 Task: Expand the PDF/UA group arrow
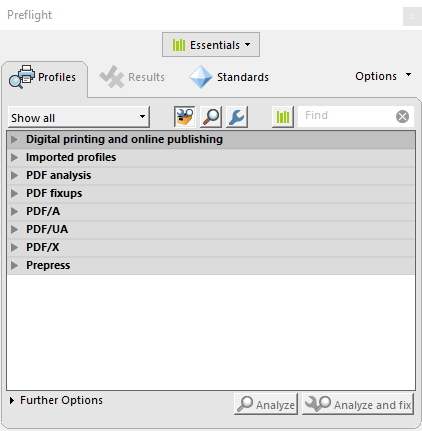point(14,229)
